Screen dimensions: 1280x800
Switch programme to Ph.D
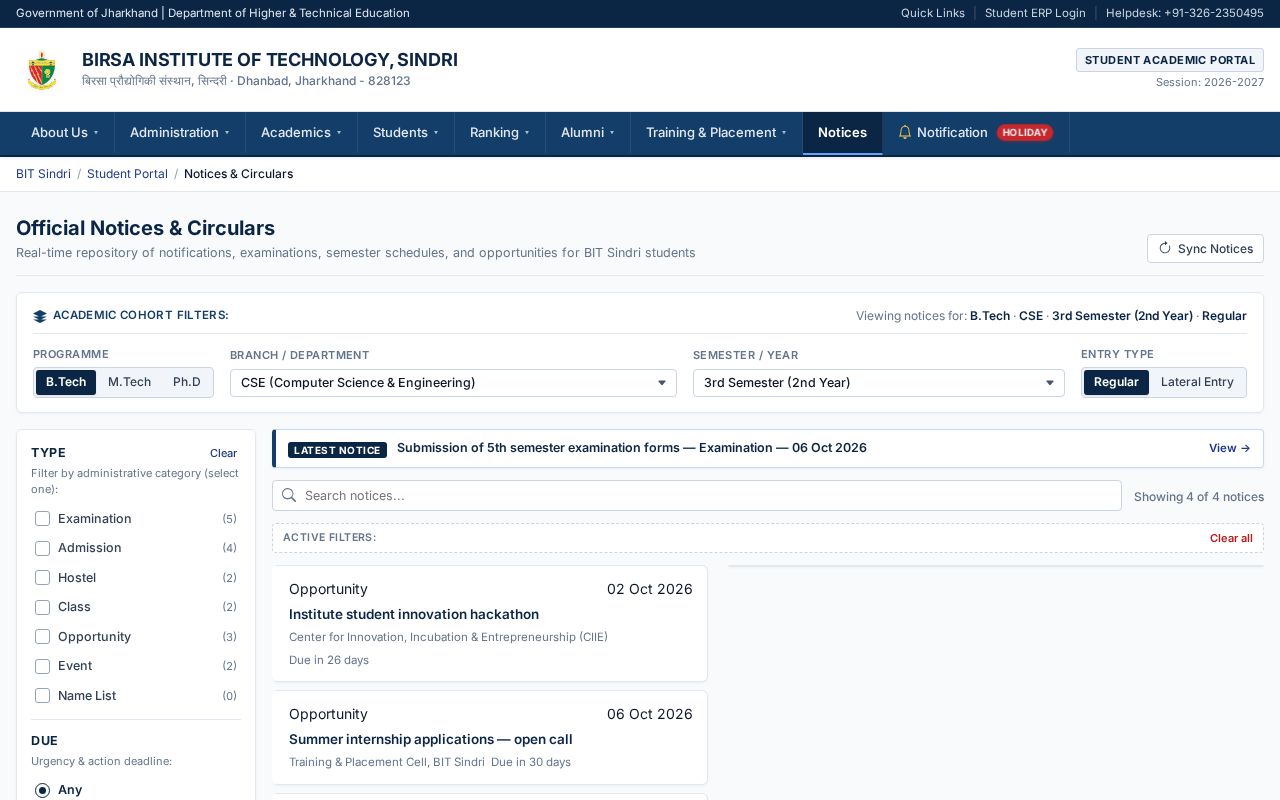pyautogui.click(x=187, y=382)
